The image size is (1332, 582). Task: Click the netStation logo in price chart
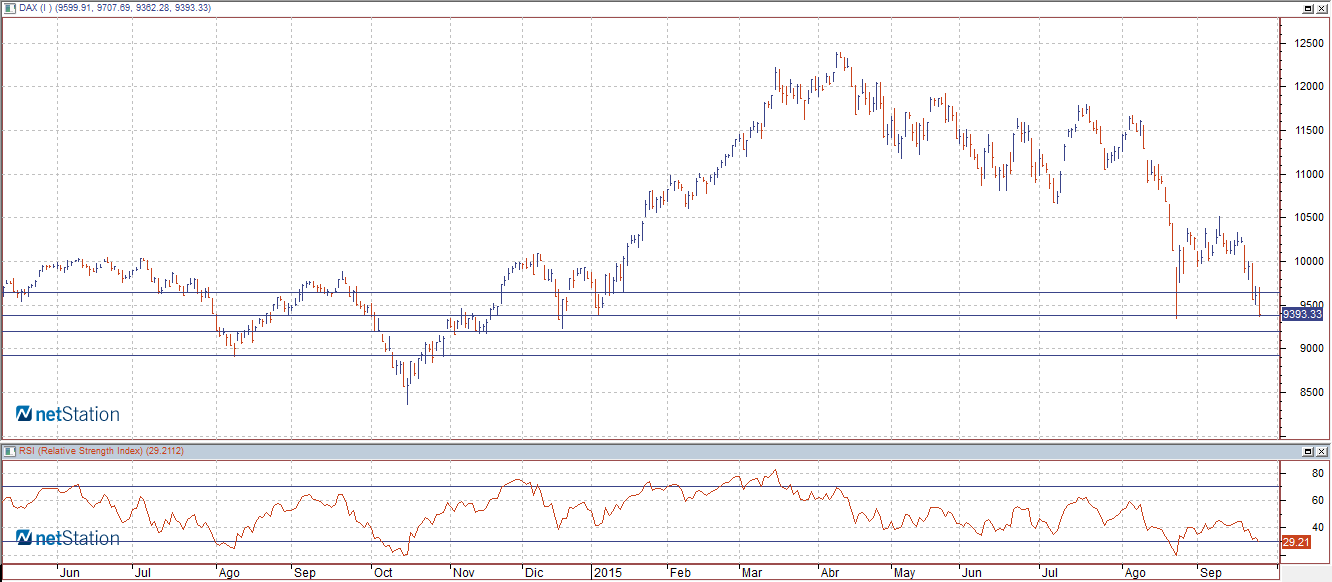tap(67, 414)
